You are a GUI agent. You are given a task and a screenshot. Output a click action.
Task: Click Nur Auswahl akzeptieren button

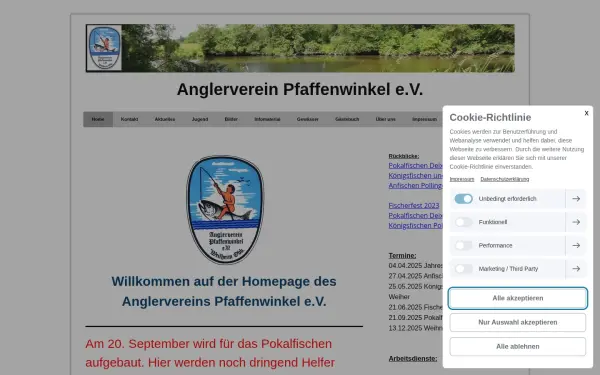pos(518,323)
